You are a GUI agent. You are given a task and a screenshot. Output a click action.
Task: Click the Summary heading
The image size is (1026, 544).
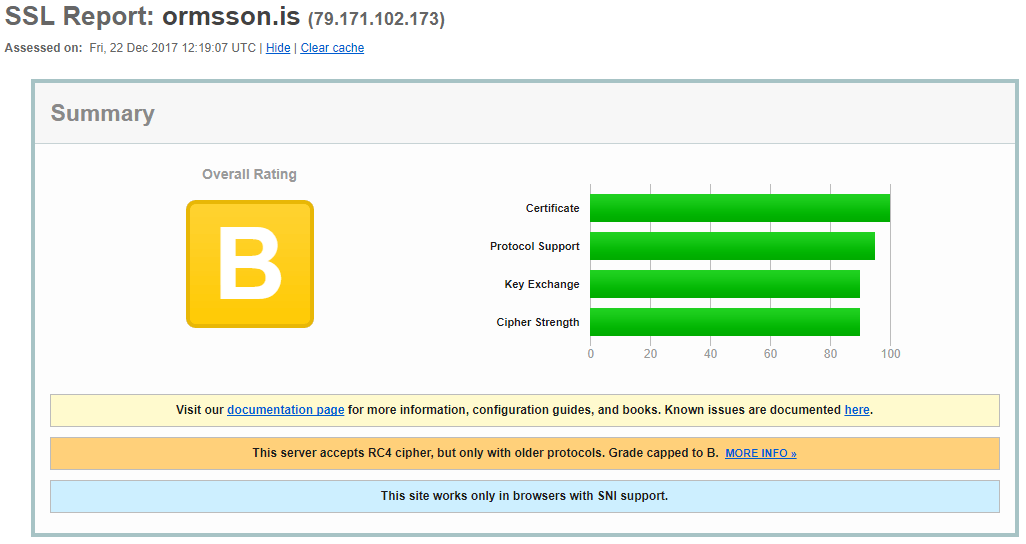(103, 113)
